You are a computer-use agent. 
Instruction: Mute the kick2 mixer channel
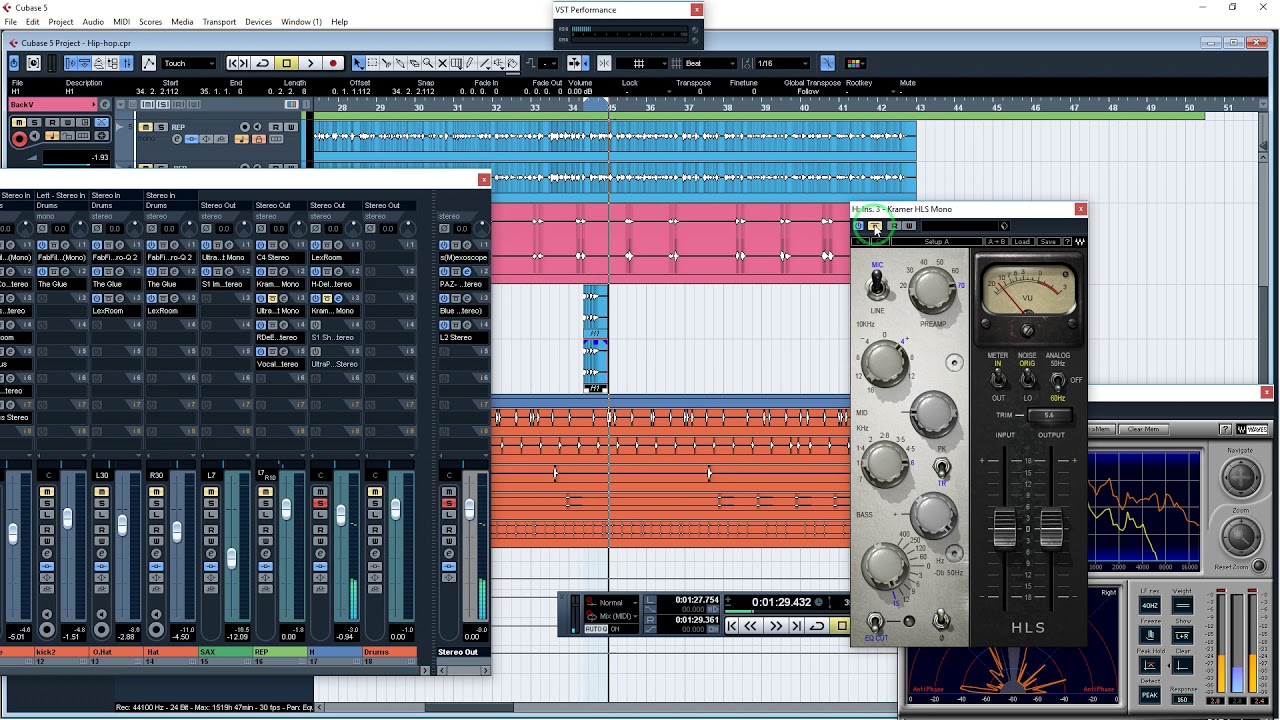[46, 492]
